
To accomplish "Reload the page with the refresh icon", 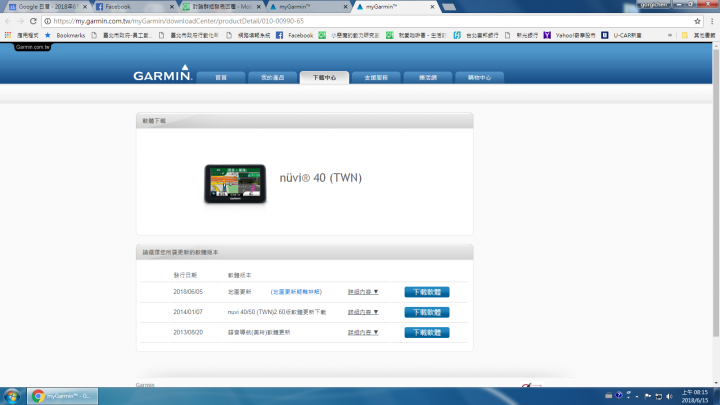I will pos(33,21).
